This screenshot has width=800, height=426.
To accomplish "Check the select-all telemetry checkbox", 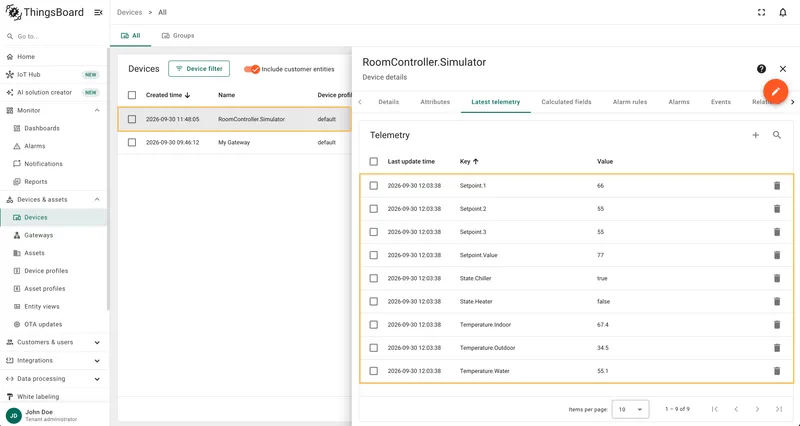I will coord(373,162).
